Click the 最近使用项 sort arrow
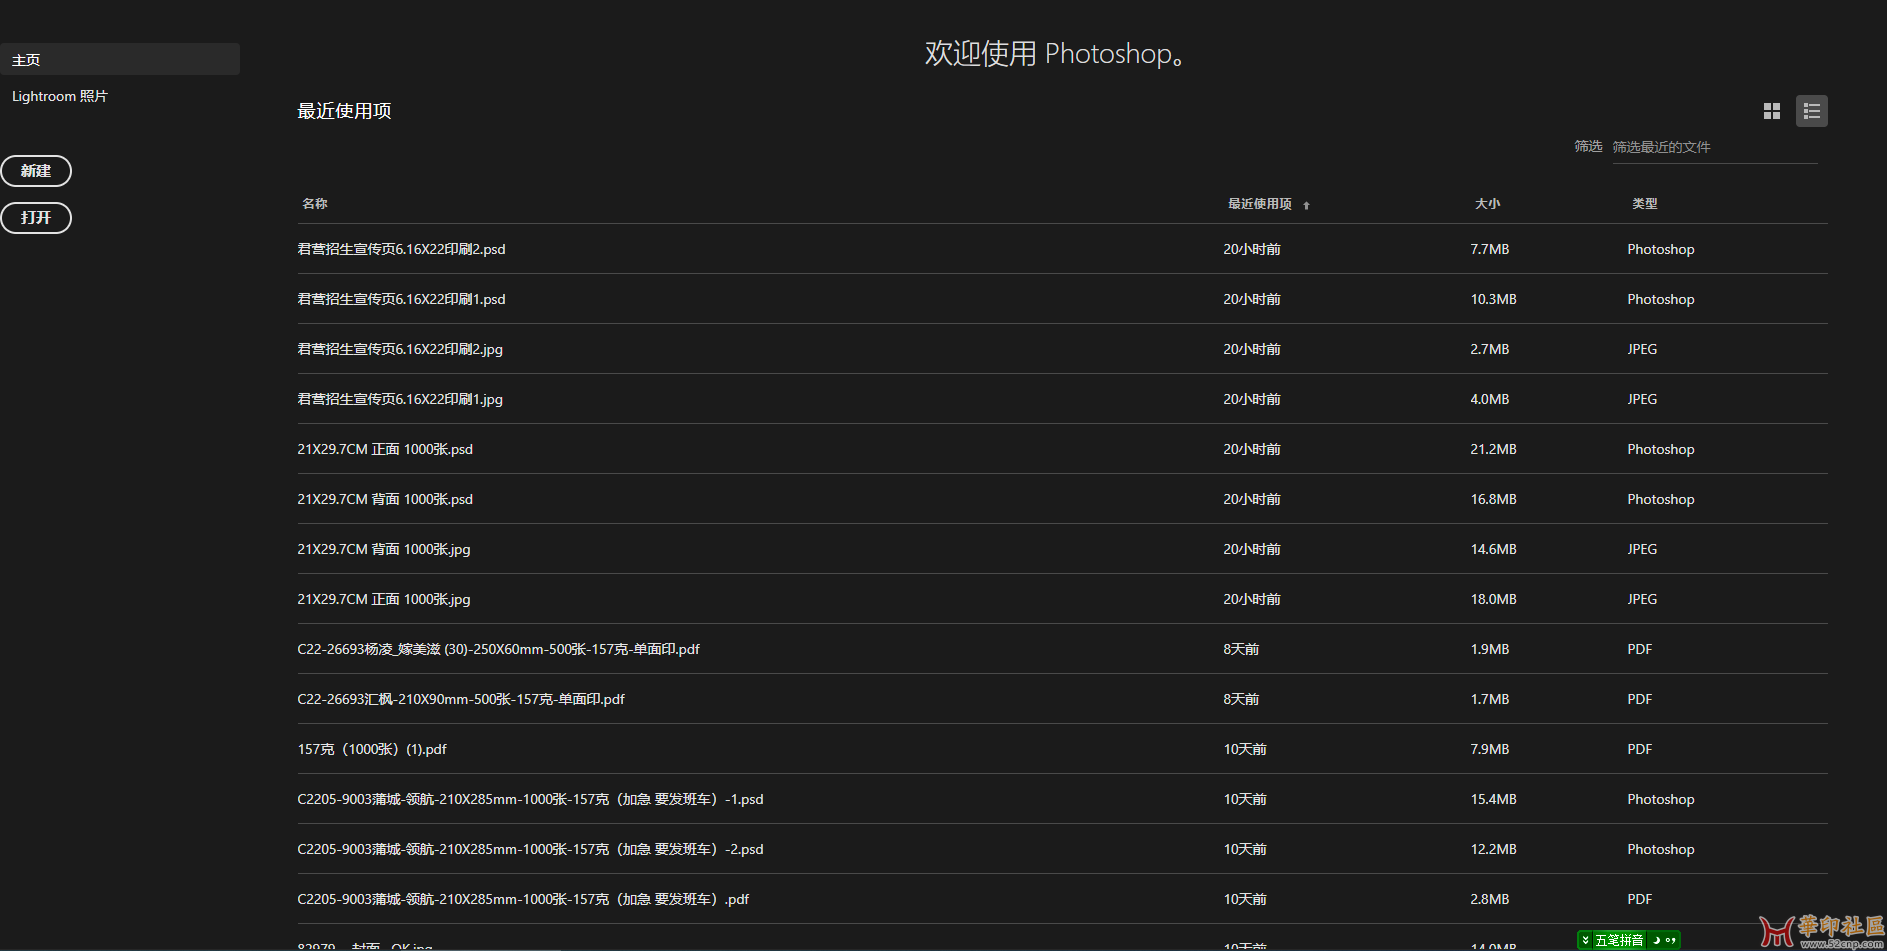 pyautogui.click(x=1306, y=205)
